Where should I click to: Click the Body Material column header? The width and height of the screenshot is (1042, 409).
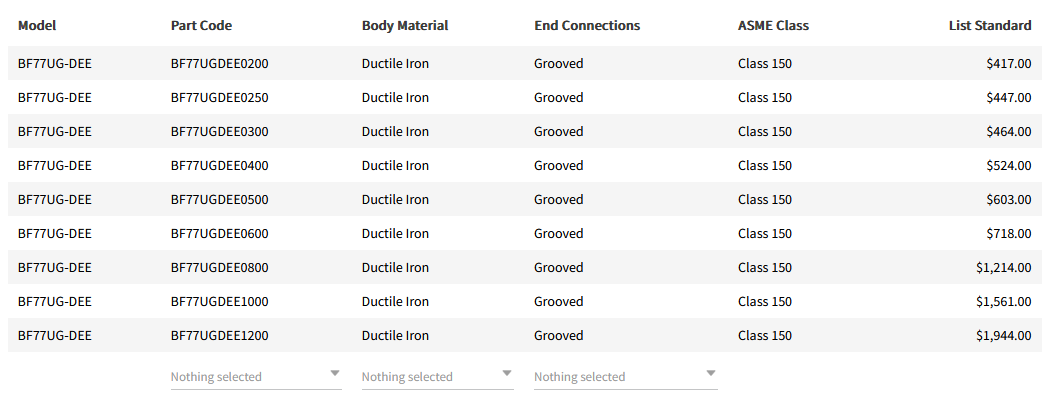(405, 25)
